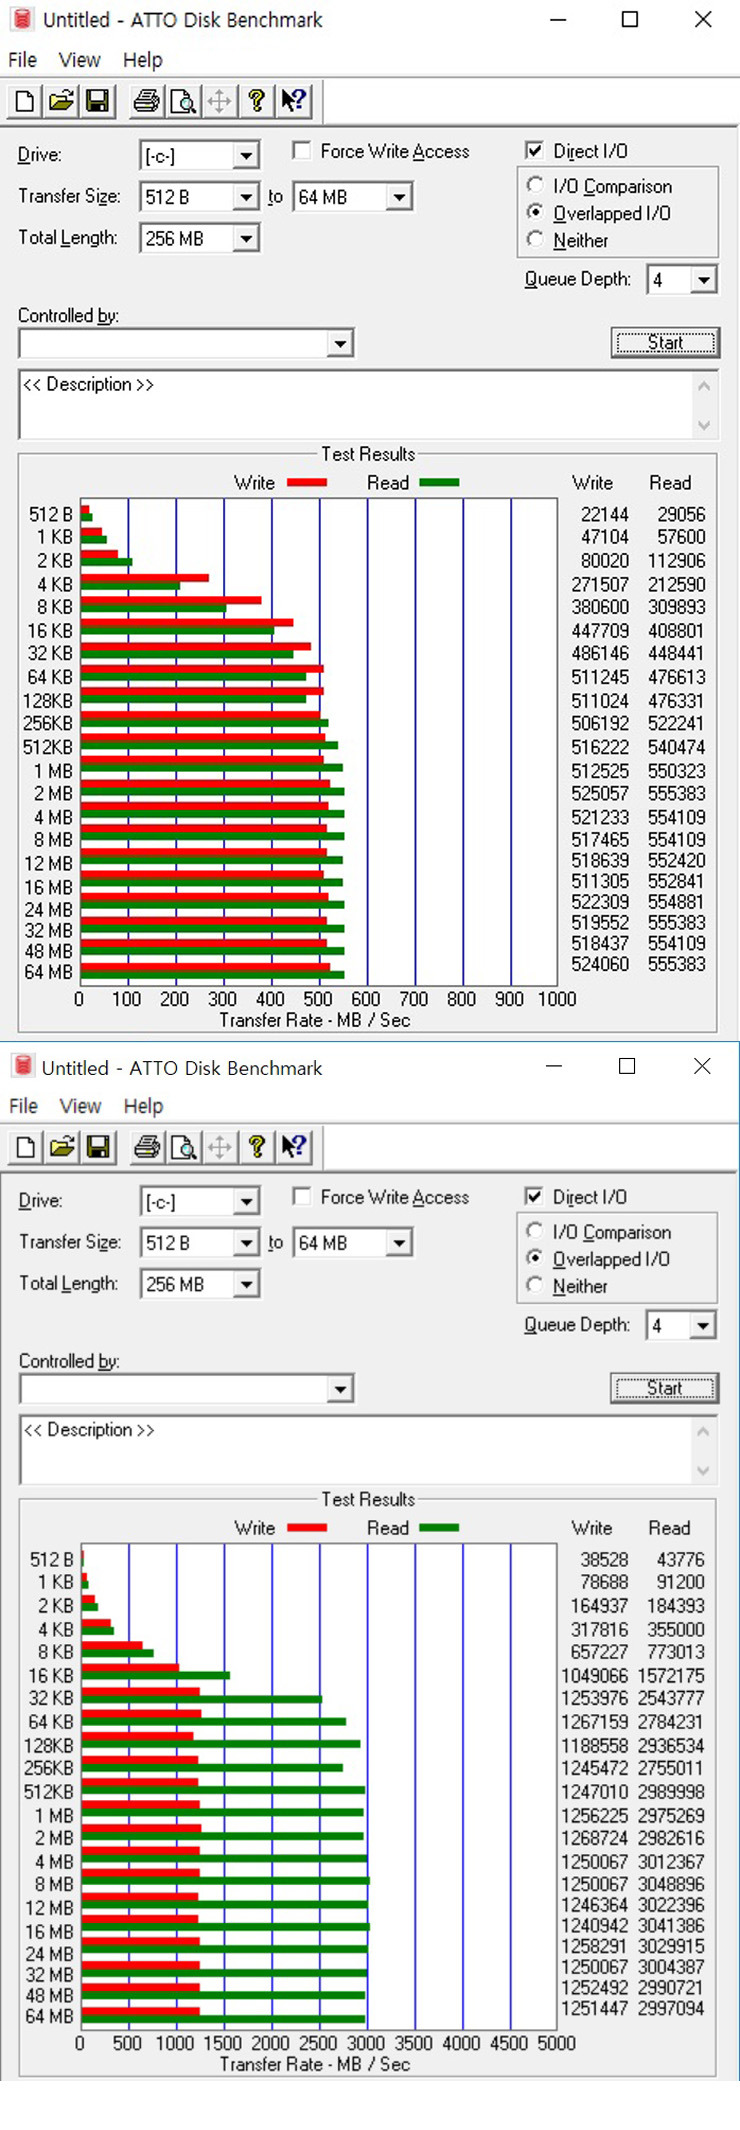Open 512 B transfer size dropdown, upper window
740x2130 pixels.
246,197
